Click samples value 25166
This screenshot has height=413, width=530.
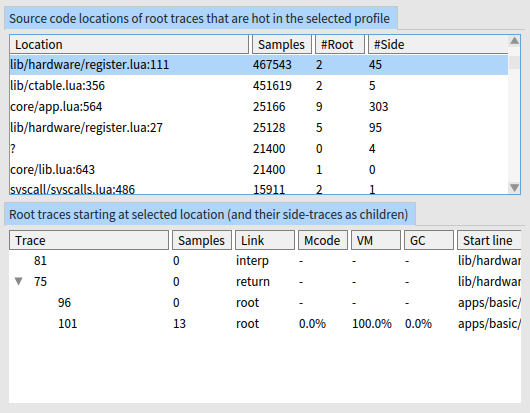(x=269, y=106)
